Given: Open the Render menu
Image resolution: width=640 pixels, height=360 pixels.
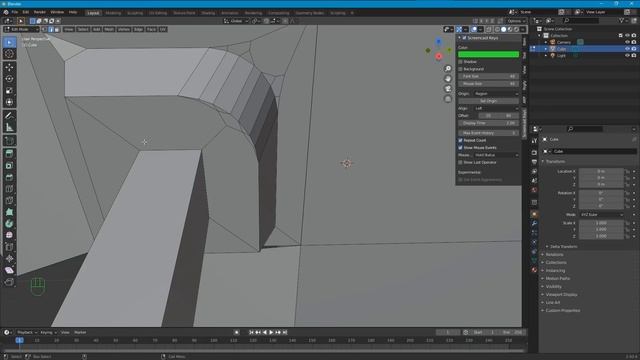Looking at the screenshot, I should [x=40, y=12].
